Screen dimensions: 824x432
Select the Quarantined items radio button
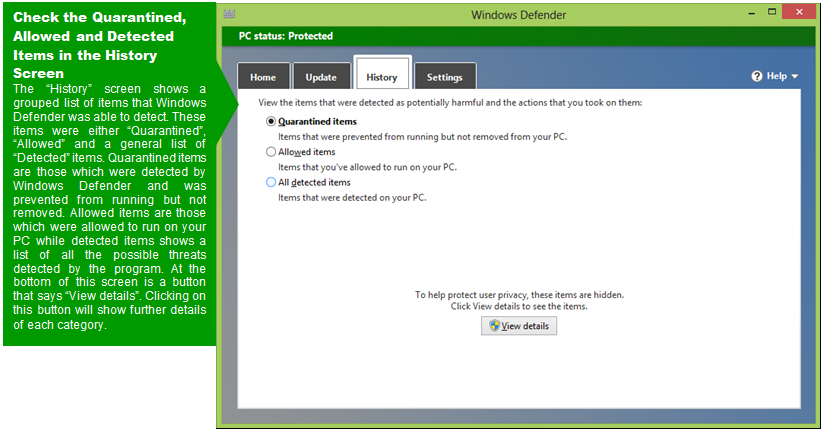[271, 121]
